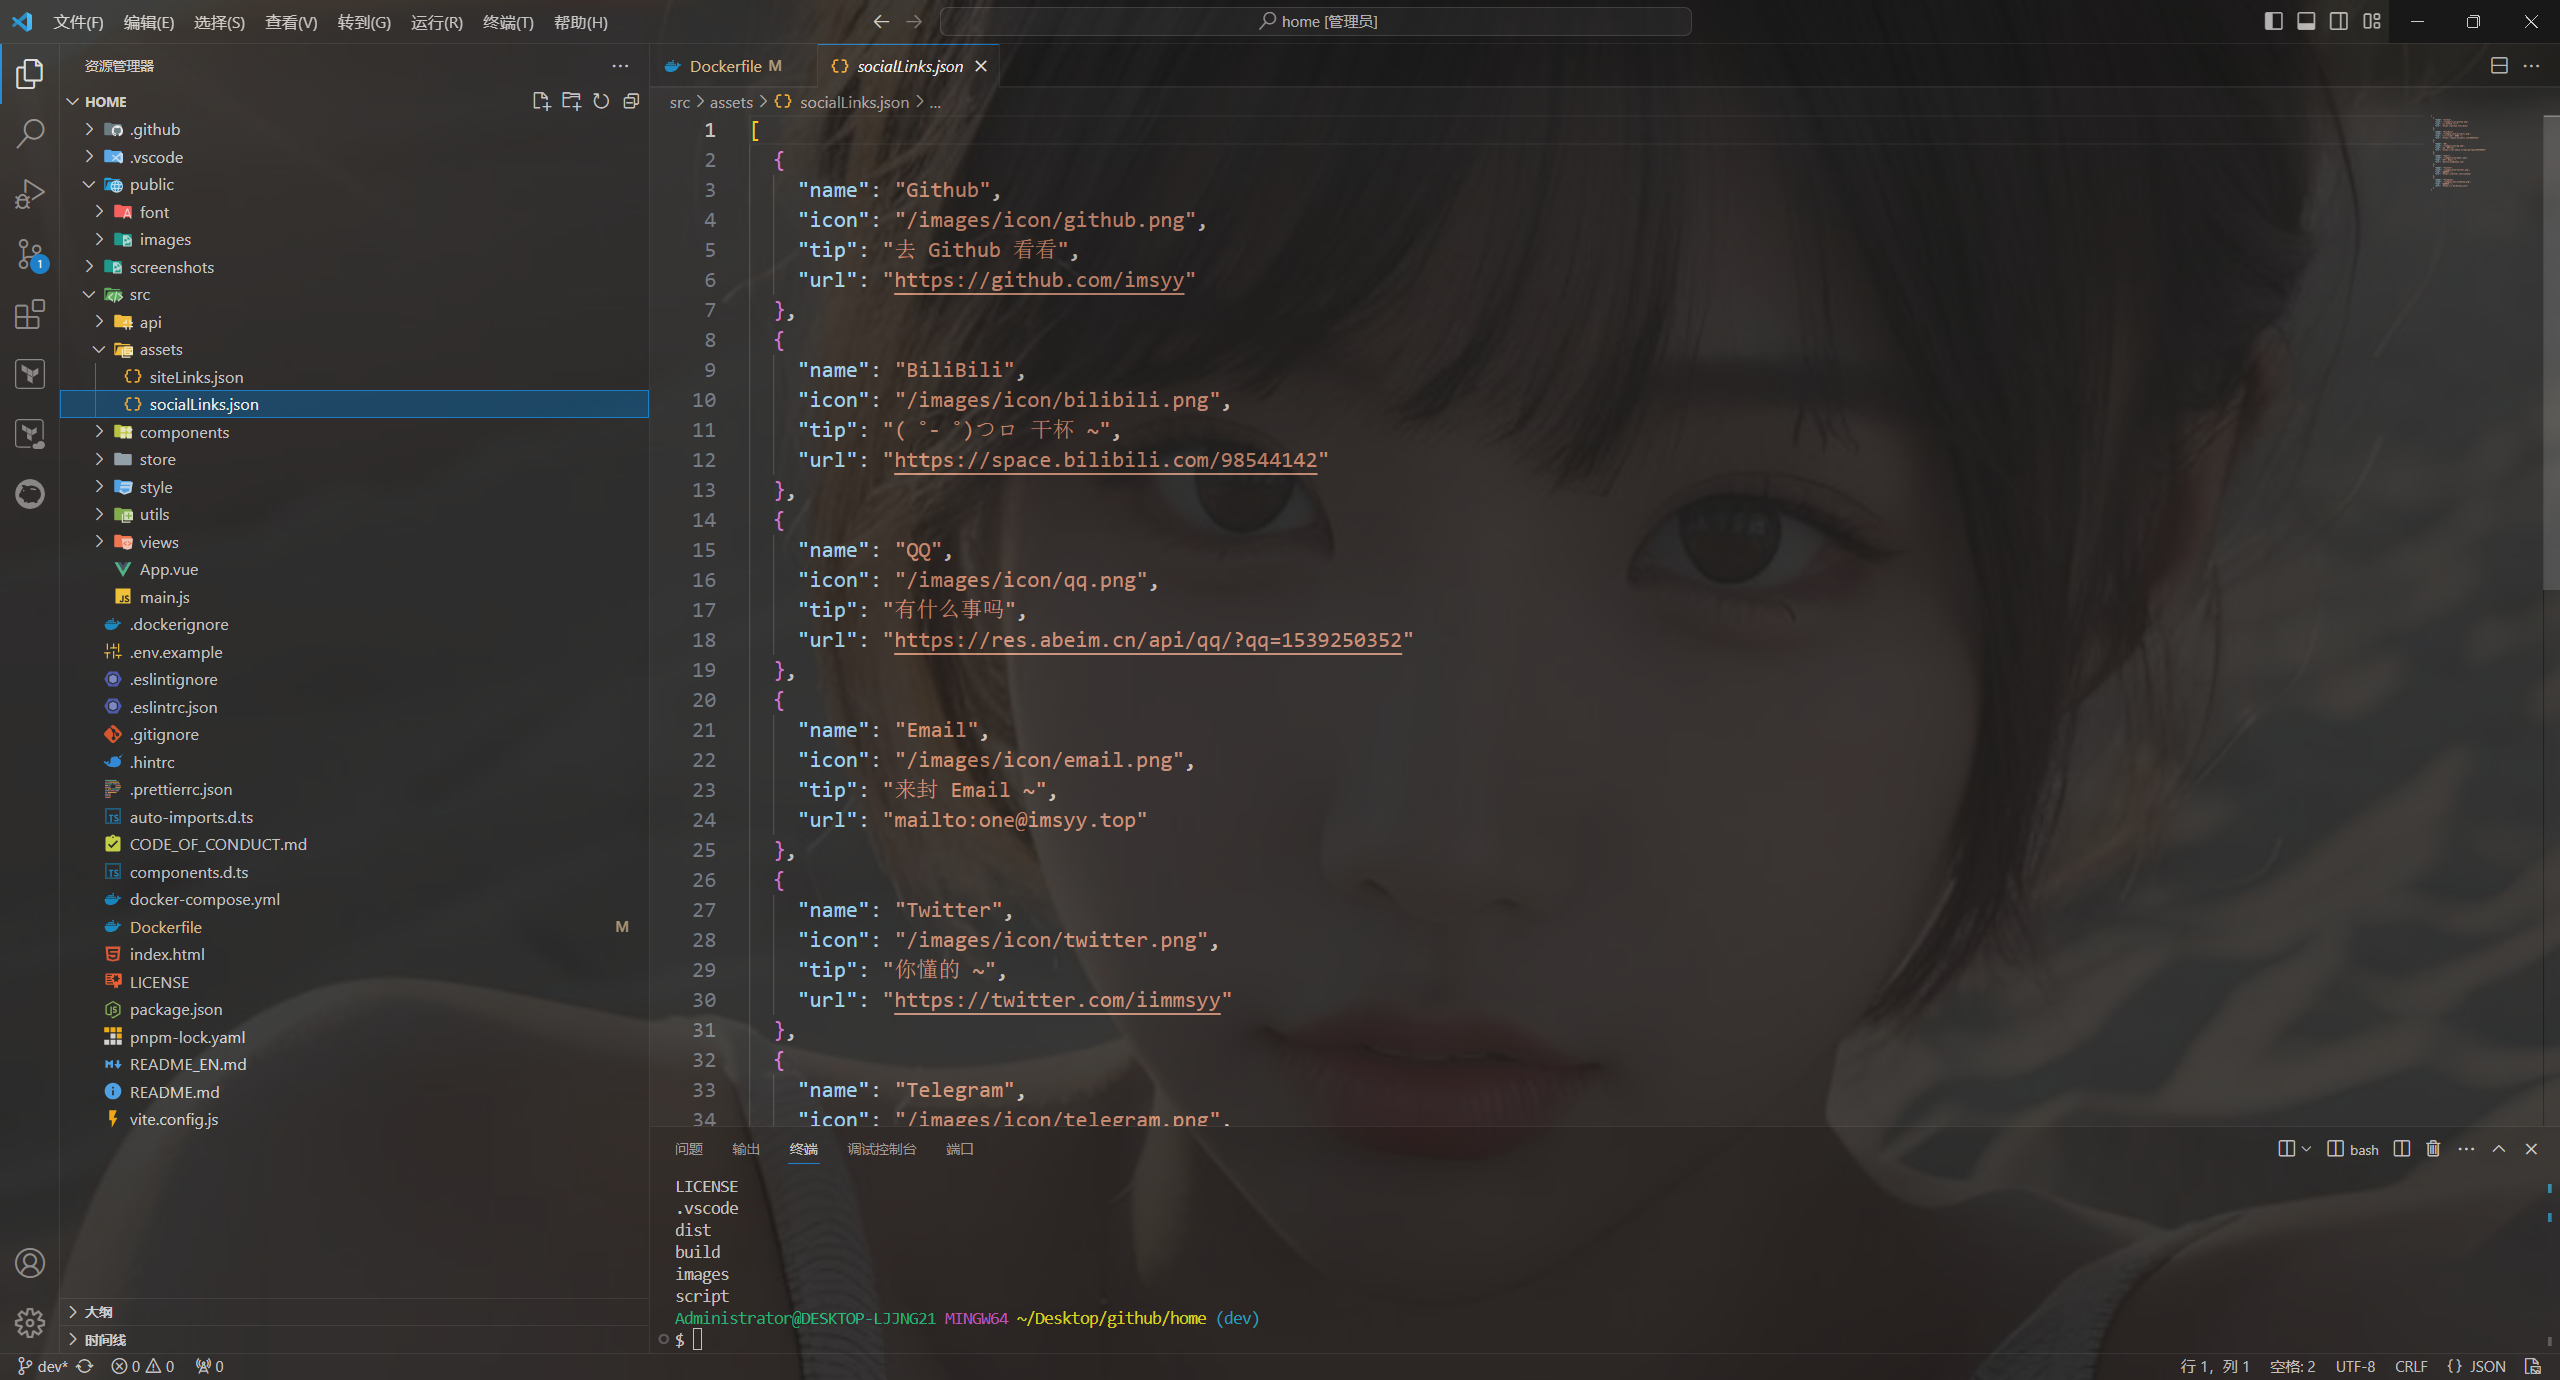Viewport: 2560px width, 1380px height.
Task: Open siteLinks.json in explorer
Action: [355, 377]
